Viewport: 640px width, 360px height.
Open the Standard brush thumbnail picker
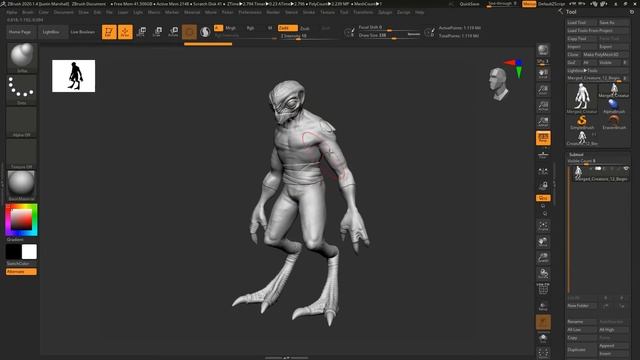coord(22,58)
